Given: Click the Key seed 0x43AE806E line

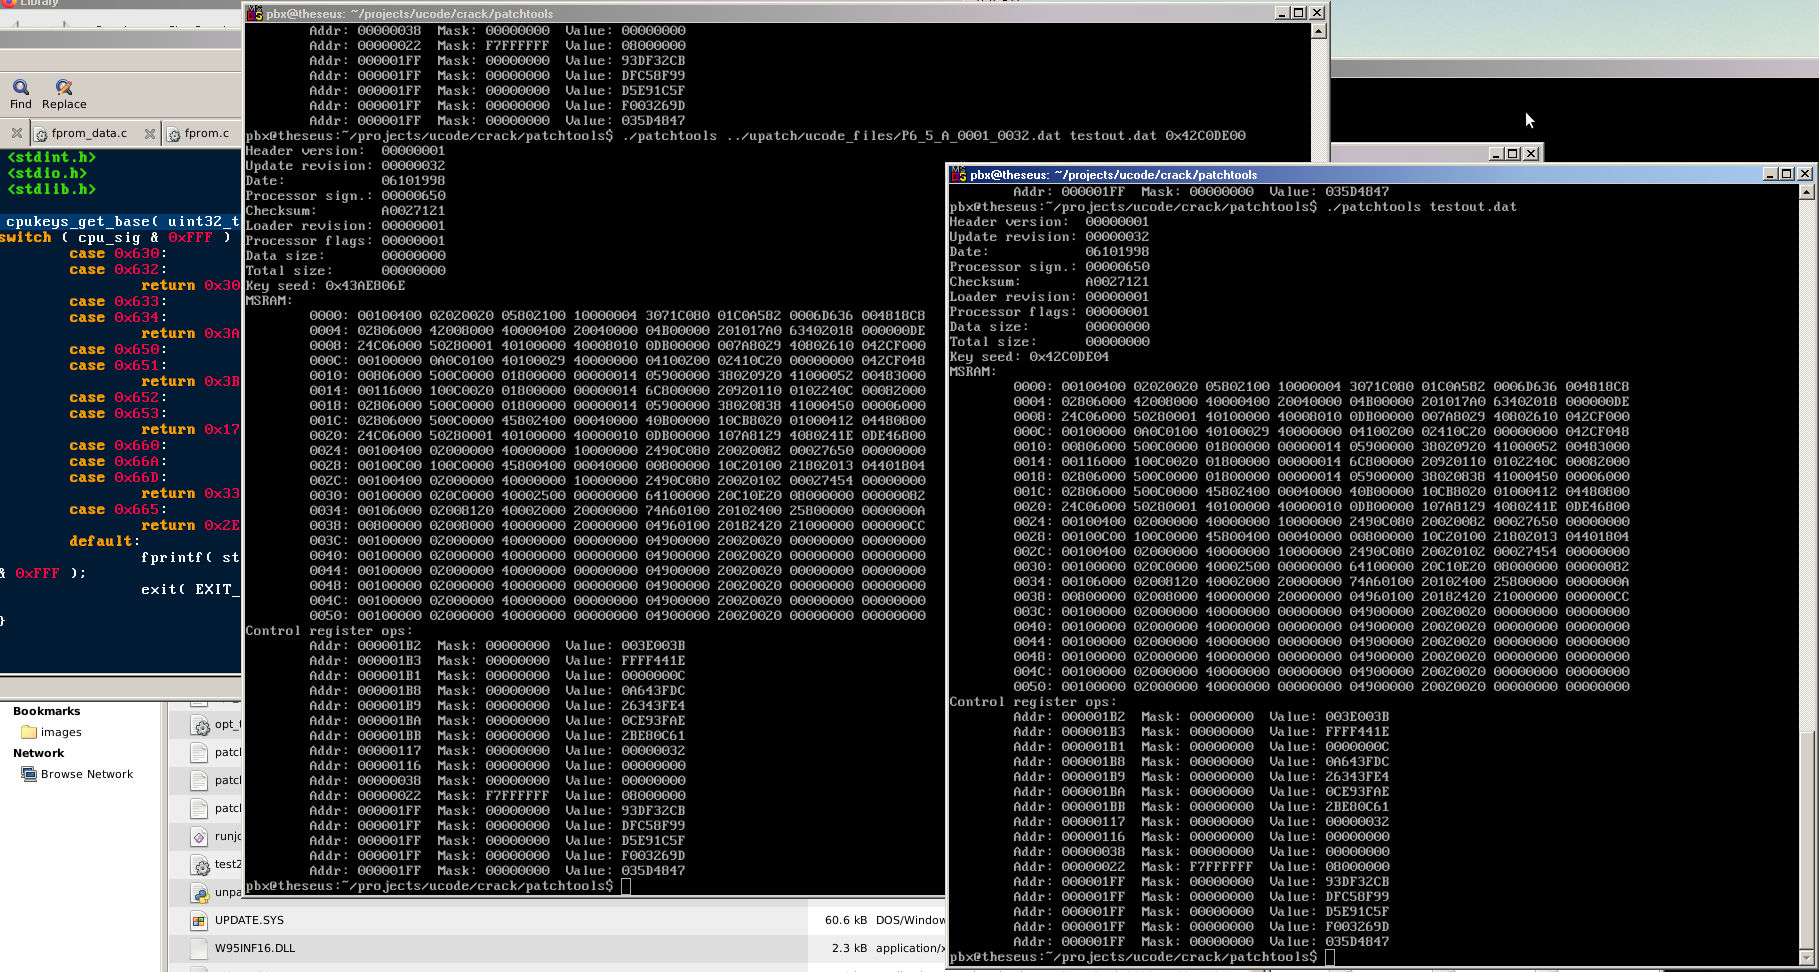Looking at the screenshot, I should tap(326, 286).
